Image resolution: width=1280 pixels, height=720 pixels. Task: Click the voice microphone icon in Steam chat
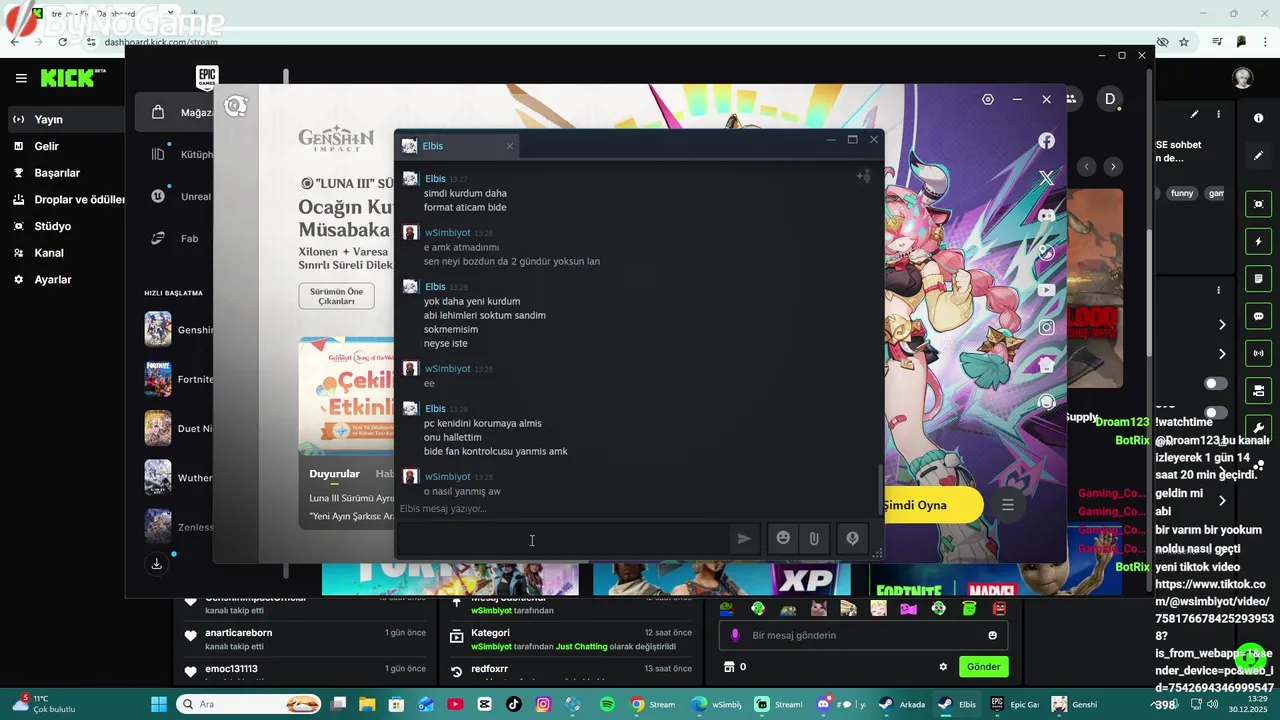coord(852,538)
